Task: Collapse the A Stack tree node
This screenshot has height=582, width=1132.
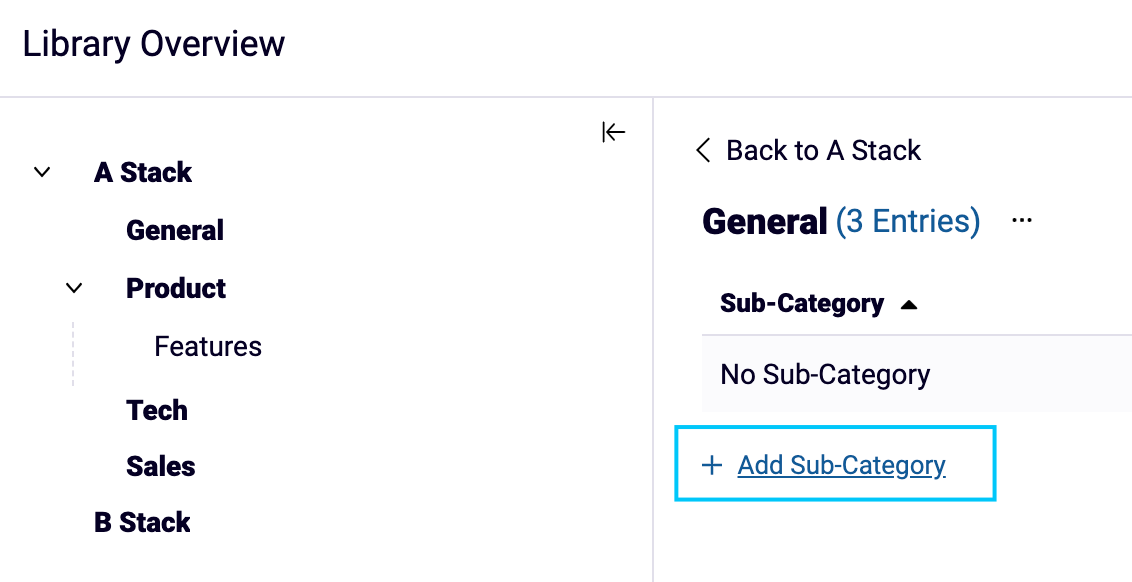Action: tap(42, 172)
